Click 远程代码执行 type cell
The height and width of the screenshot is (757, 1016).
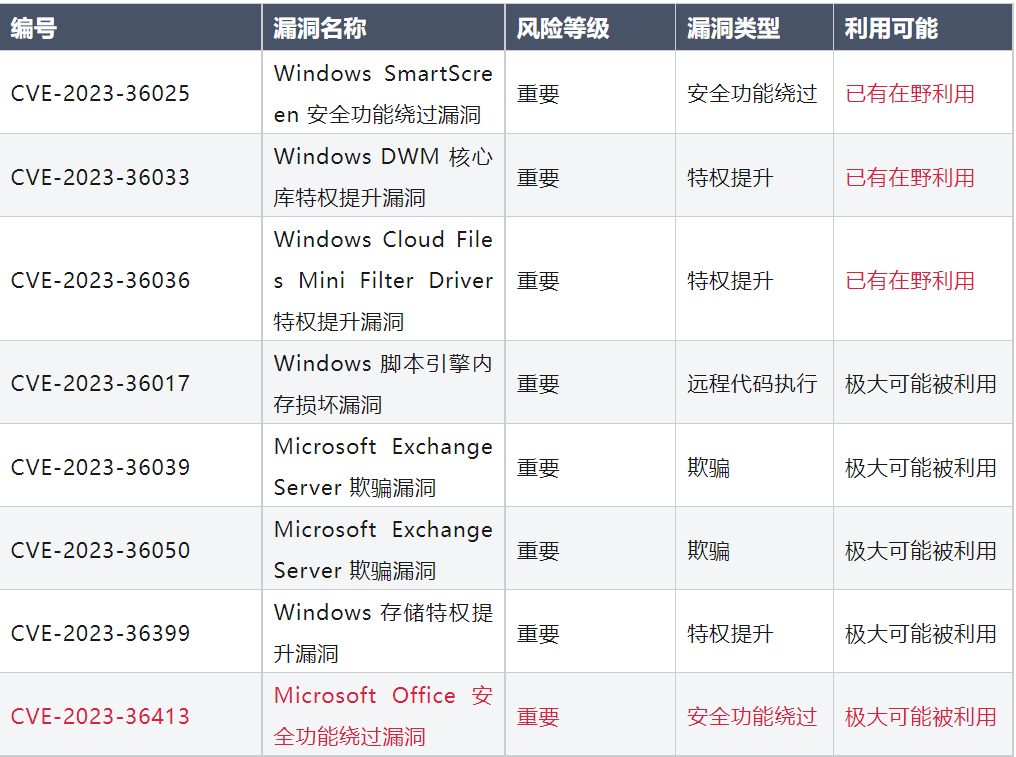pyautogui.click(x=752, y=383)
